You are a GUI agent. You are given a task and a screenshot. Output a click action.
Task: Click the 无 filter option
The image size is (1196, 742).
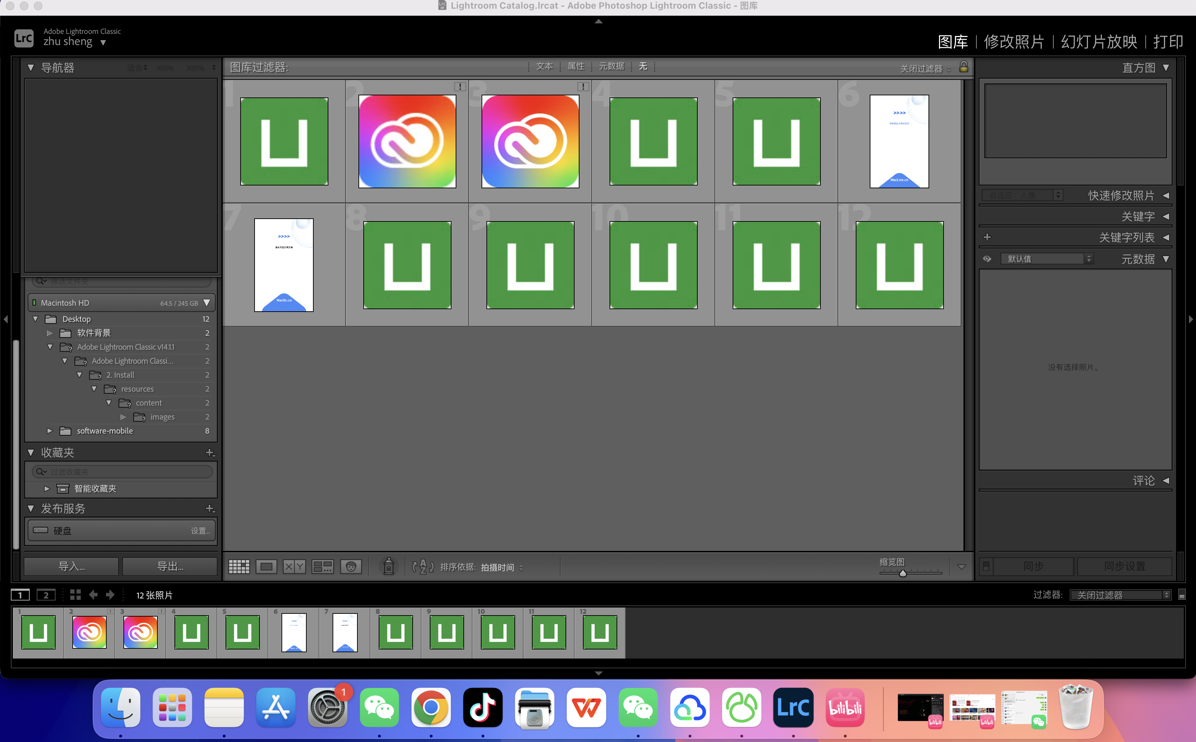[643, 65]
